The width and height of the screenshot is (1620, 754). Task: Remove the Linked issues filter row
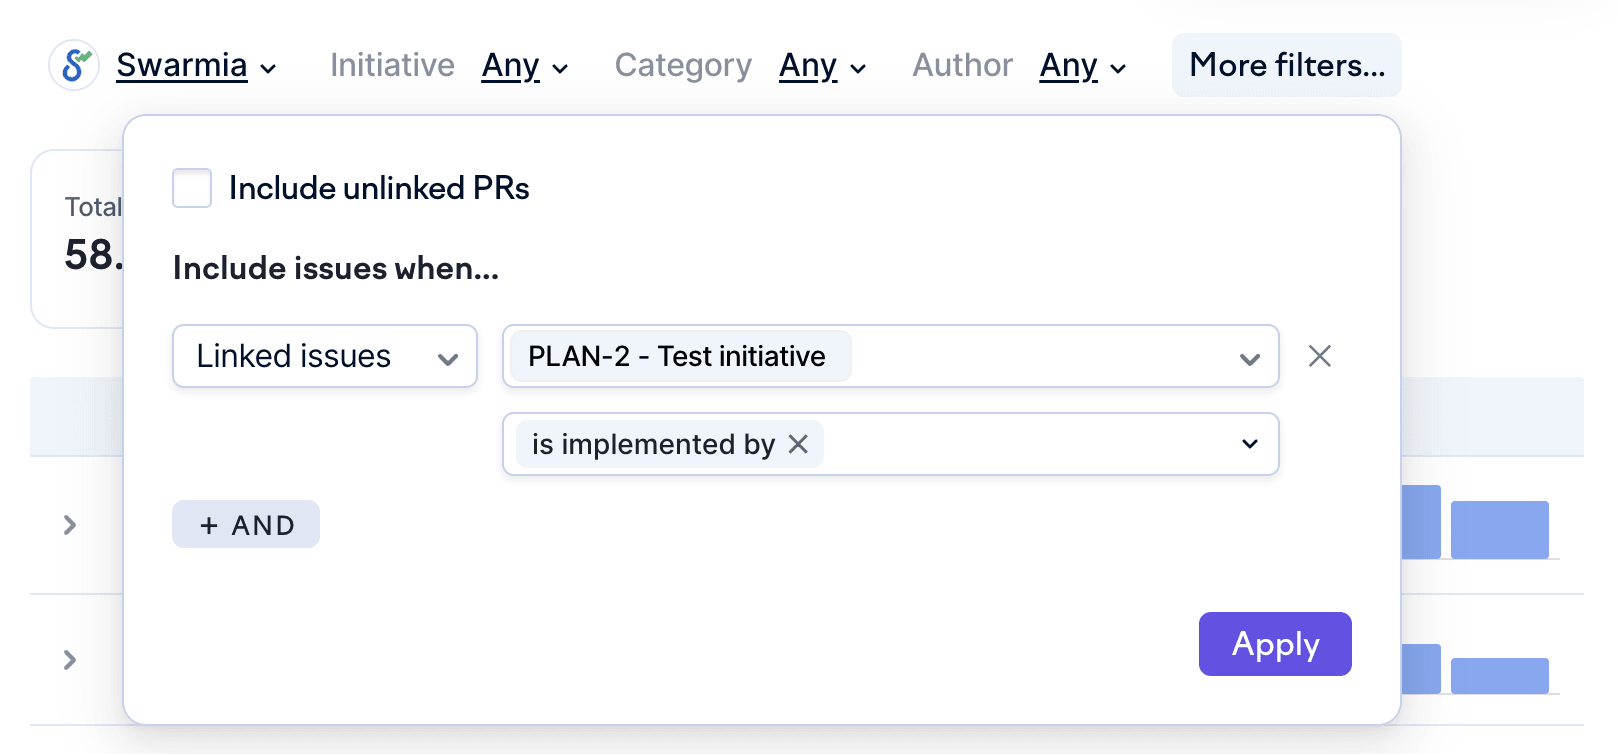(x=1319, y=356)
